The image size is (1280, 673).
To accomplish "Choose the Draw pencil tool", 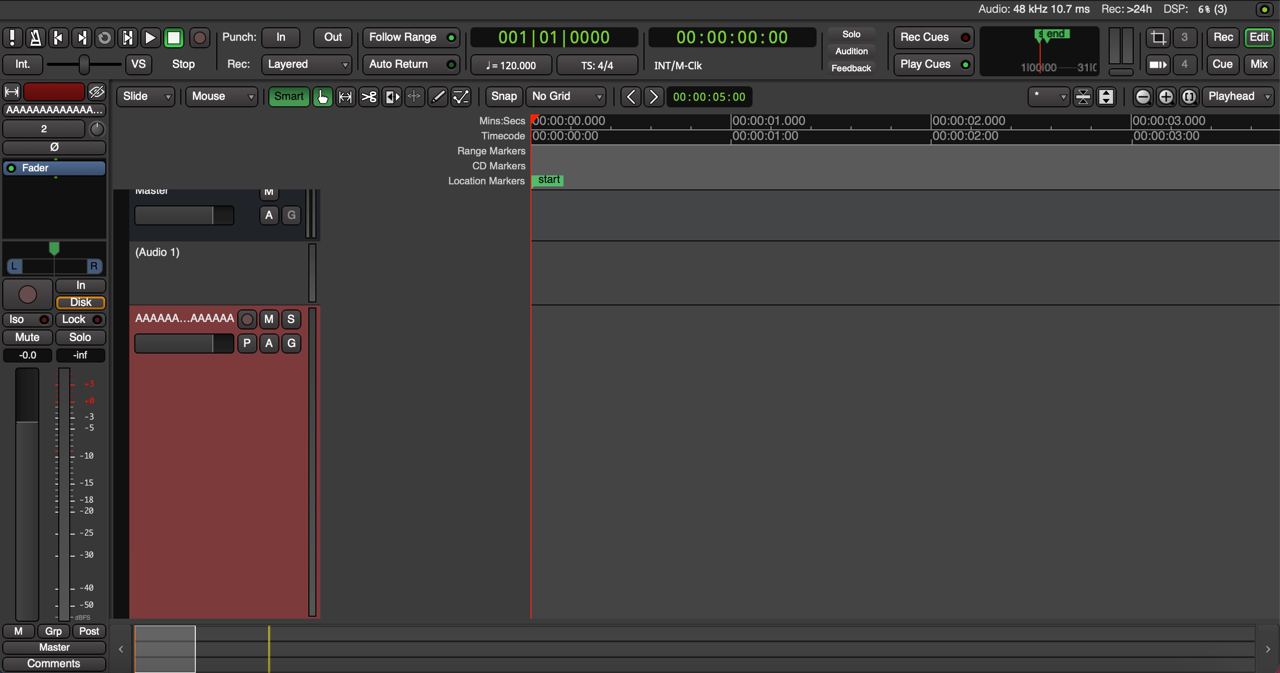I will (x=438, y=97).
